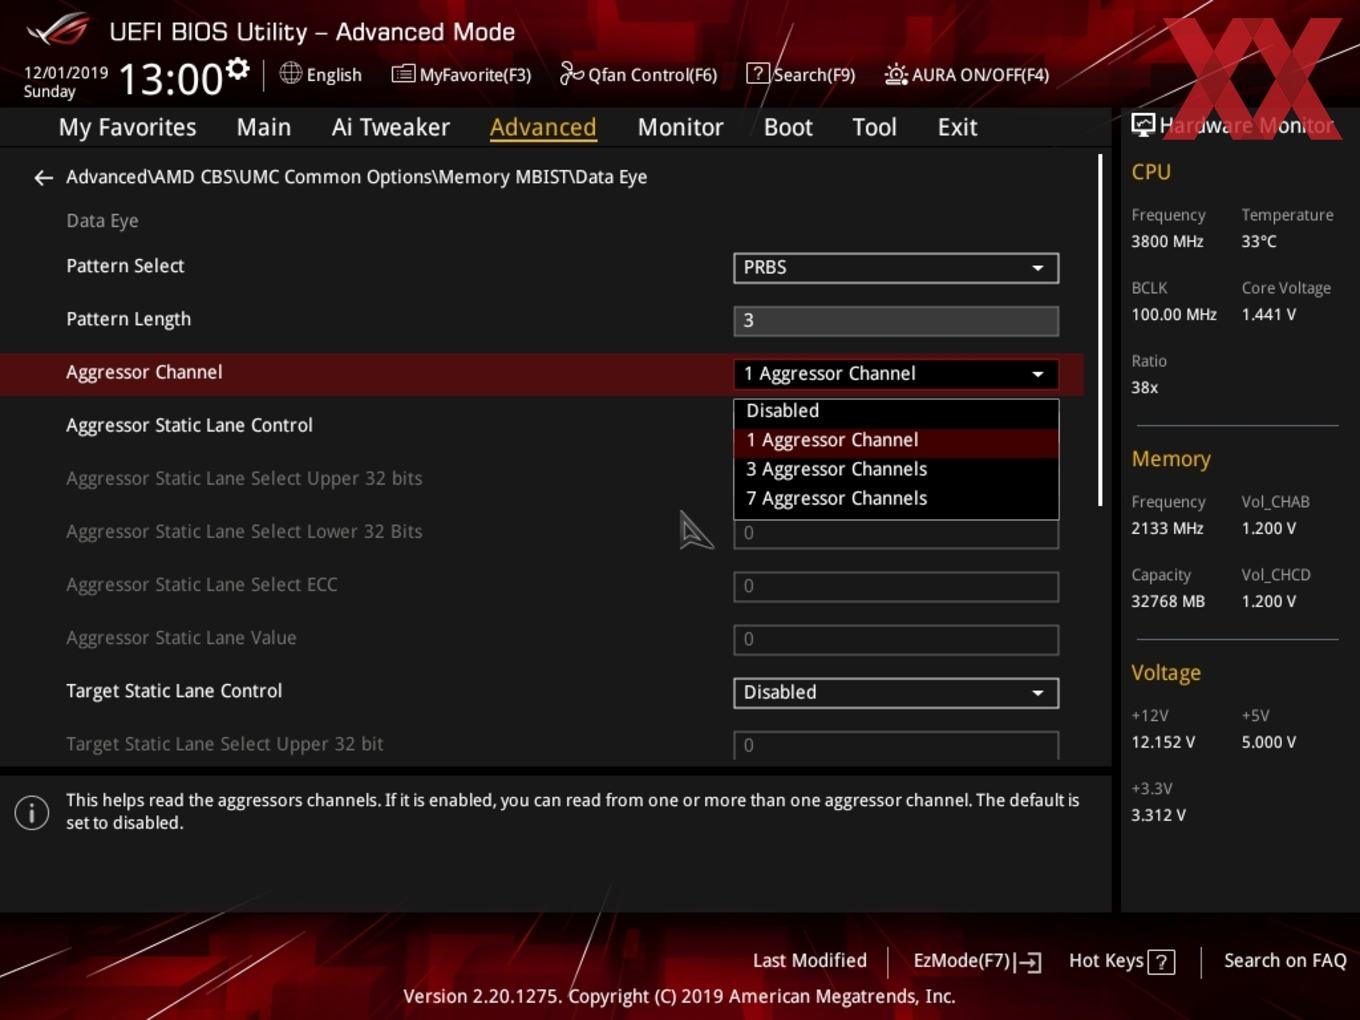Image resolution: width=1360 pixels, height=1020 pixels.
Task: Collapse the Aggressor Channel dropdown
Action: (896, 374)
